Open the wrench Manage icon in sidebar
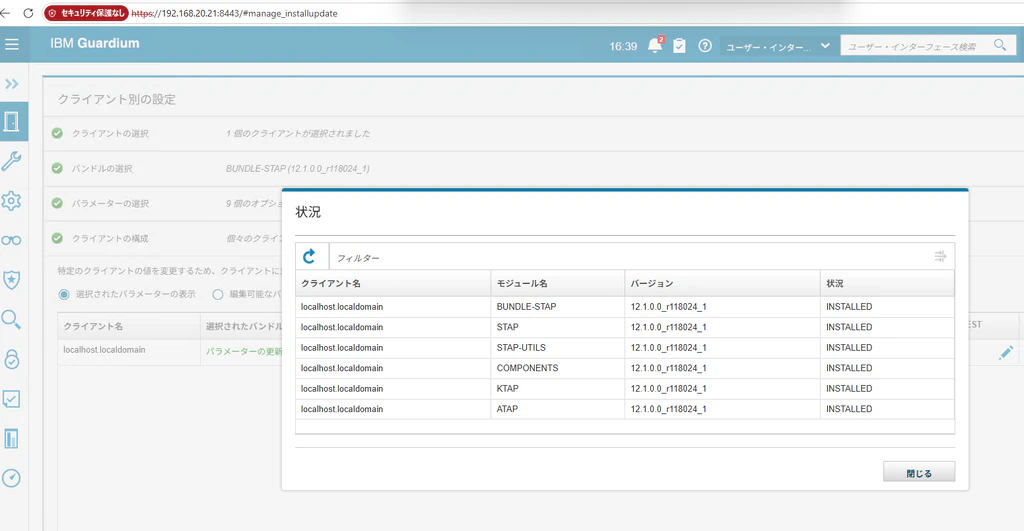 click(x=12, y=161)
